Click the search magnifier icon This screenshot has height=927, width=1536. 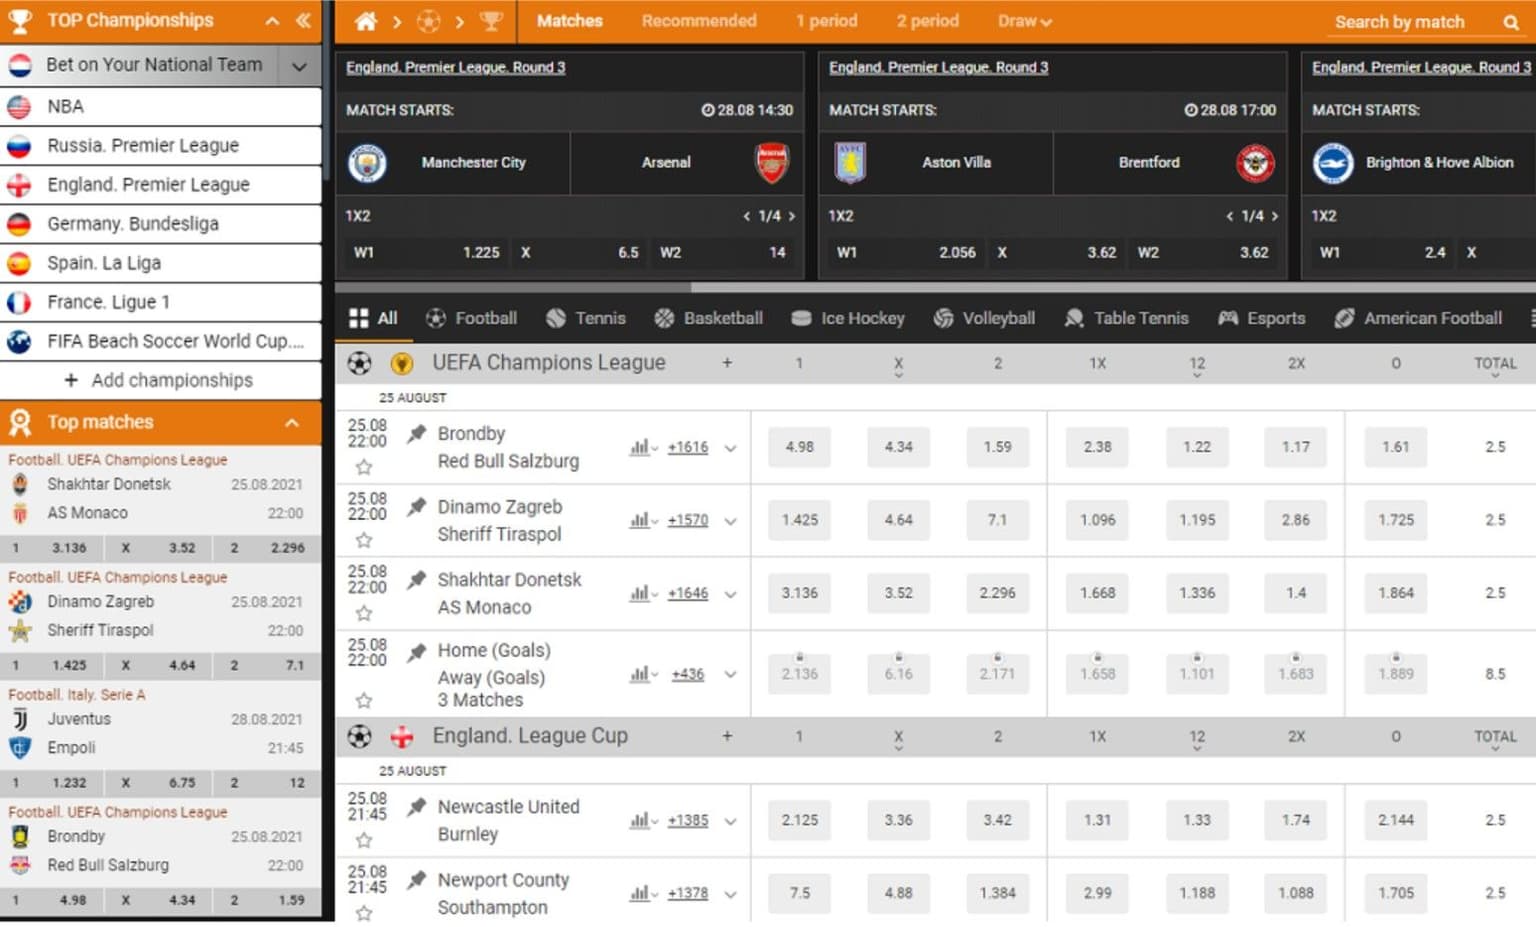[x=1510, y=22]
